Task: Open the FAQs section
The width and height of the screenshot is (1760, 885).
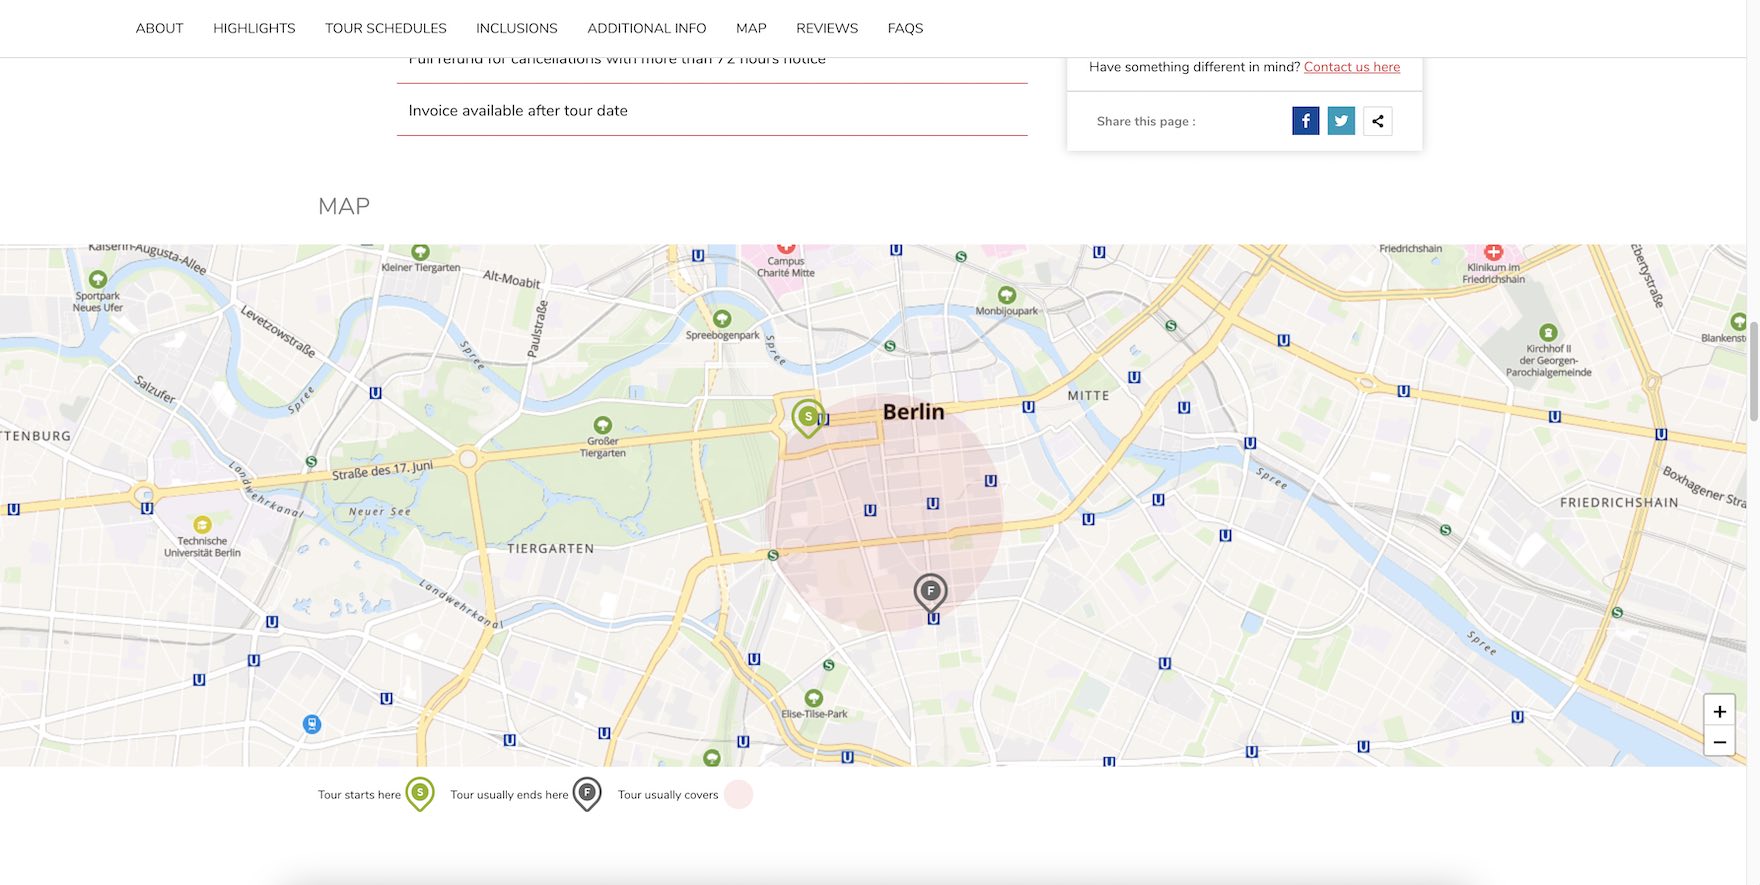Action: pos(905,28)
